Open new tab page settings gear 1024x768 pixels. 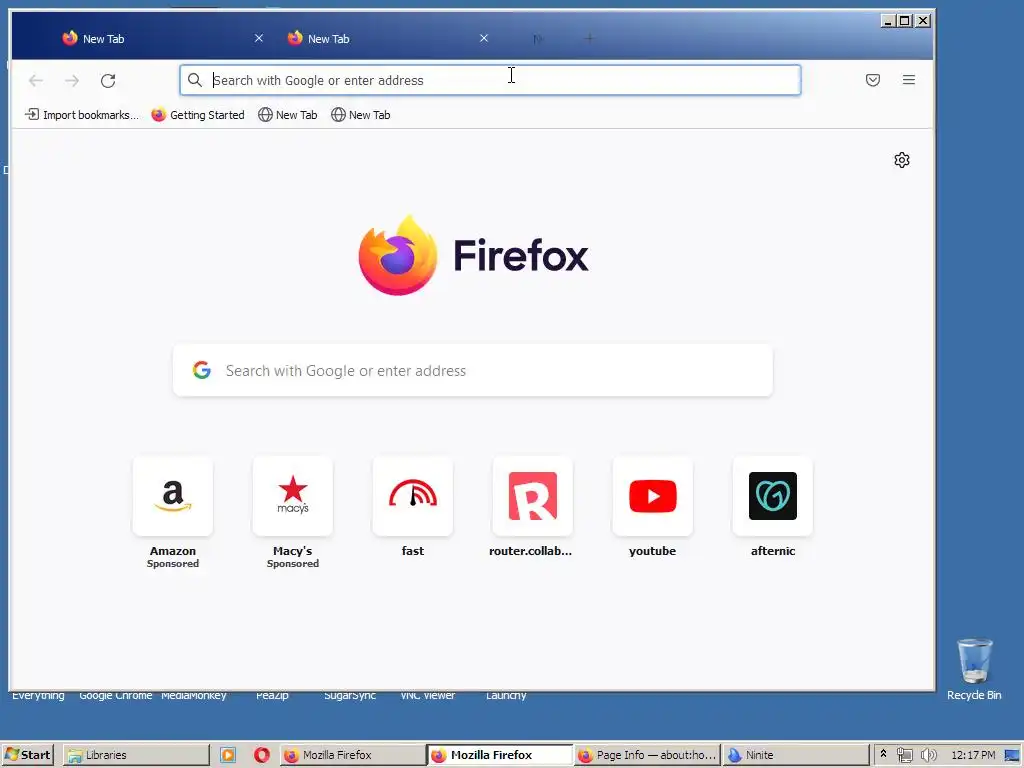tap(902, 160)
